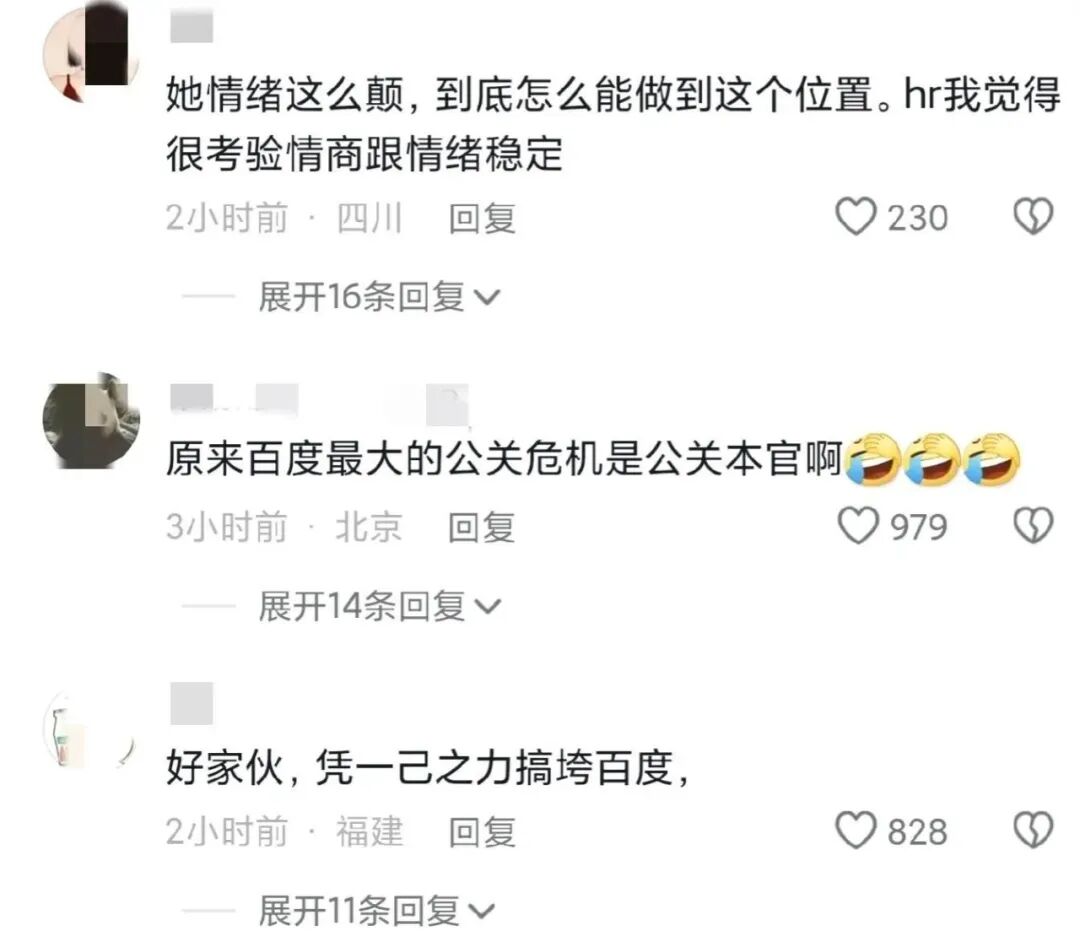Expand the 11 replies thread
Viewport: 1080px width, 942px height.
tap(376, 911)
